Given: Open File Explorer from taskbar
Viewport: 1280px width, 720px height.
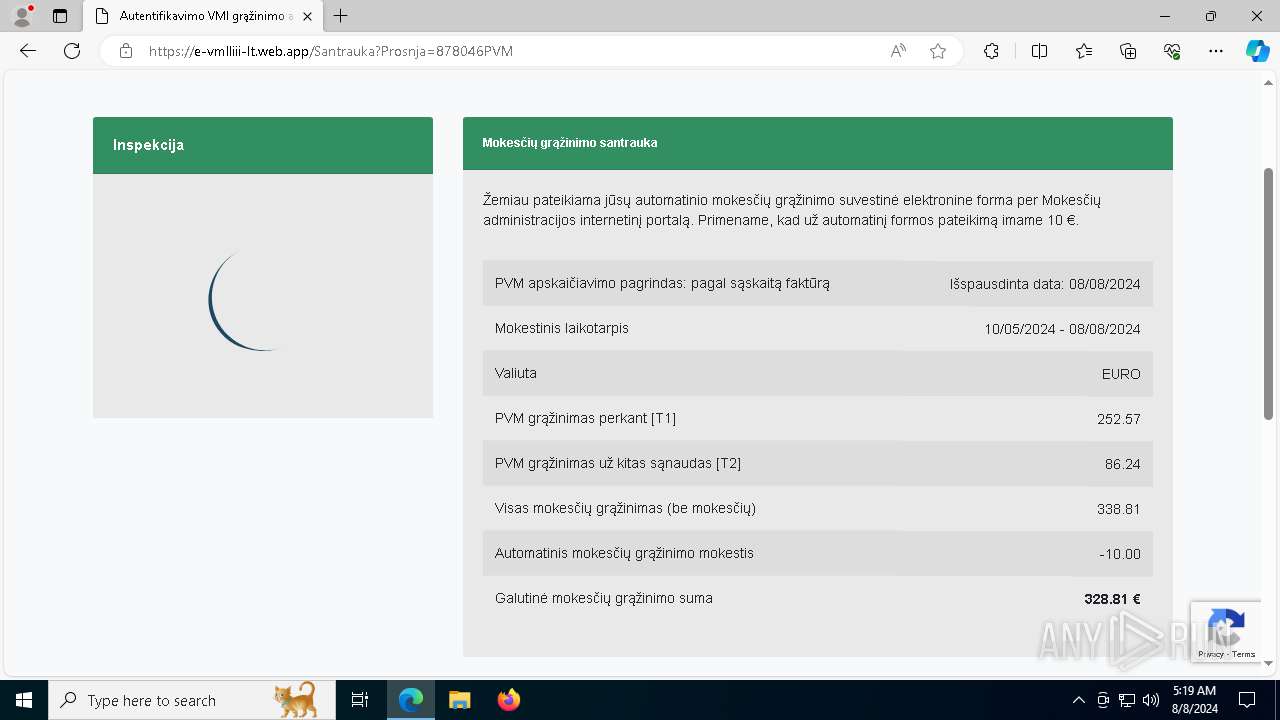Looking at the screenshot, I should 459,700.
